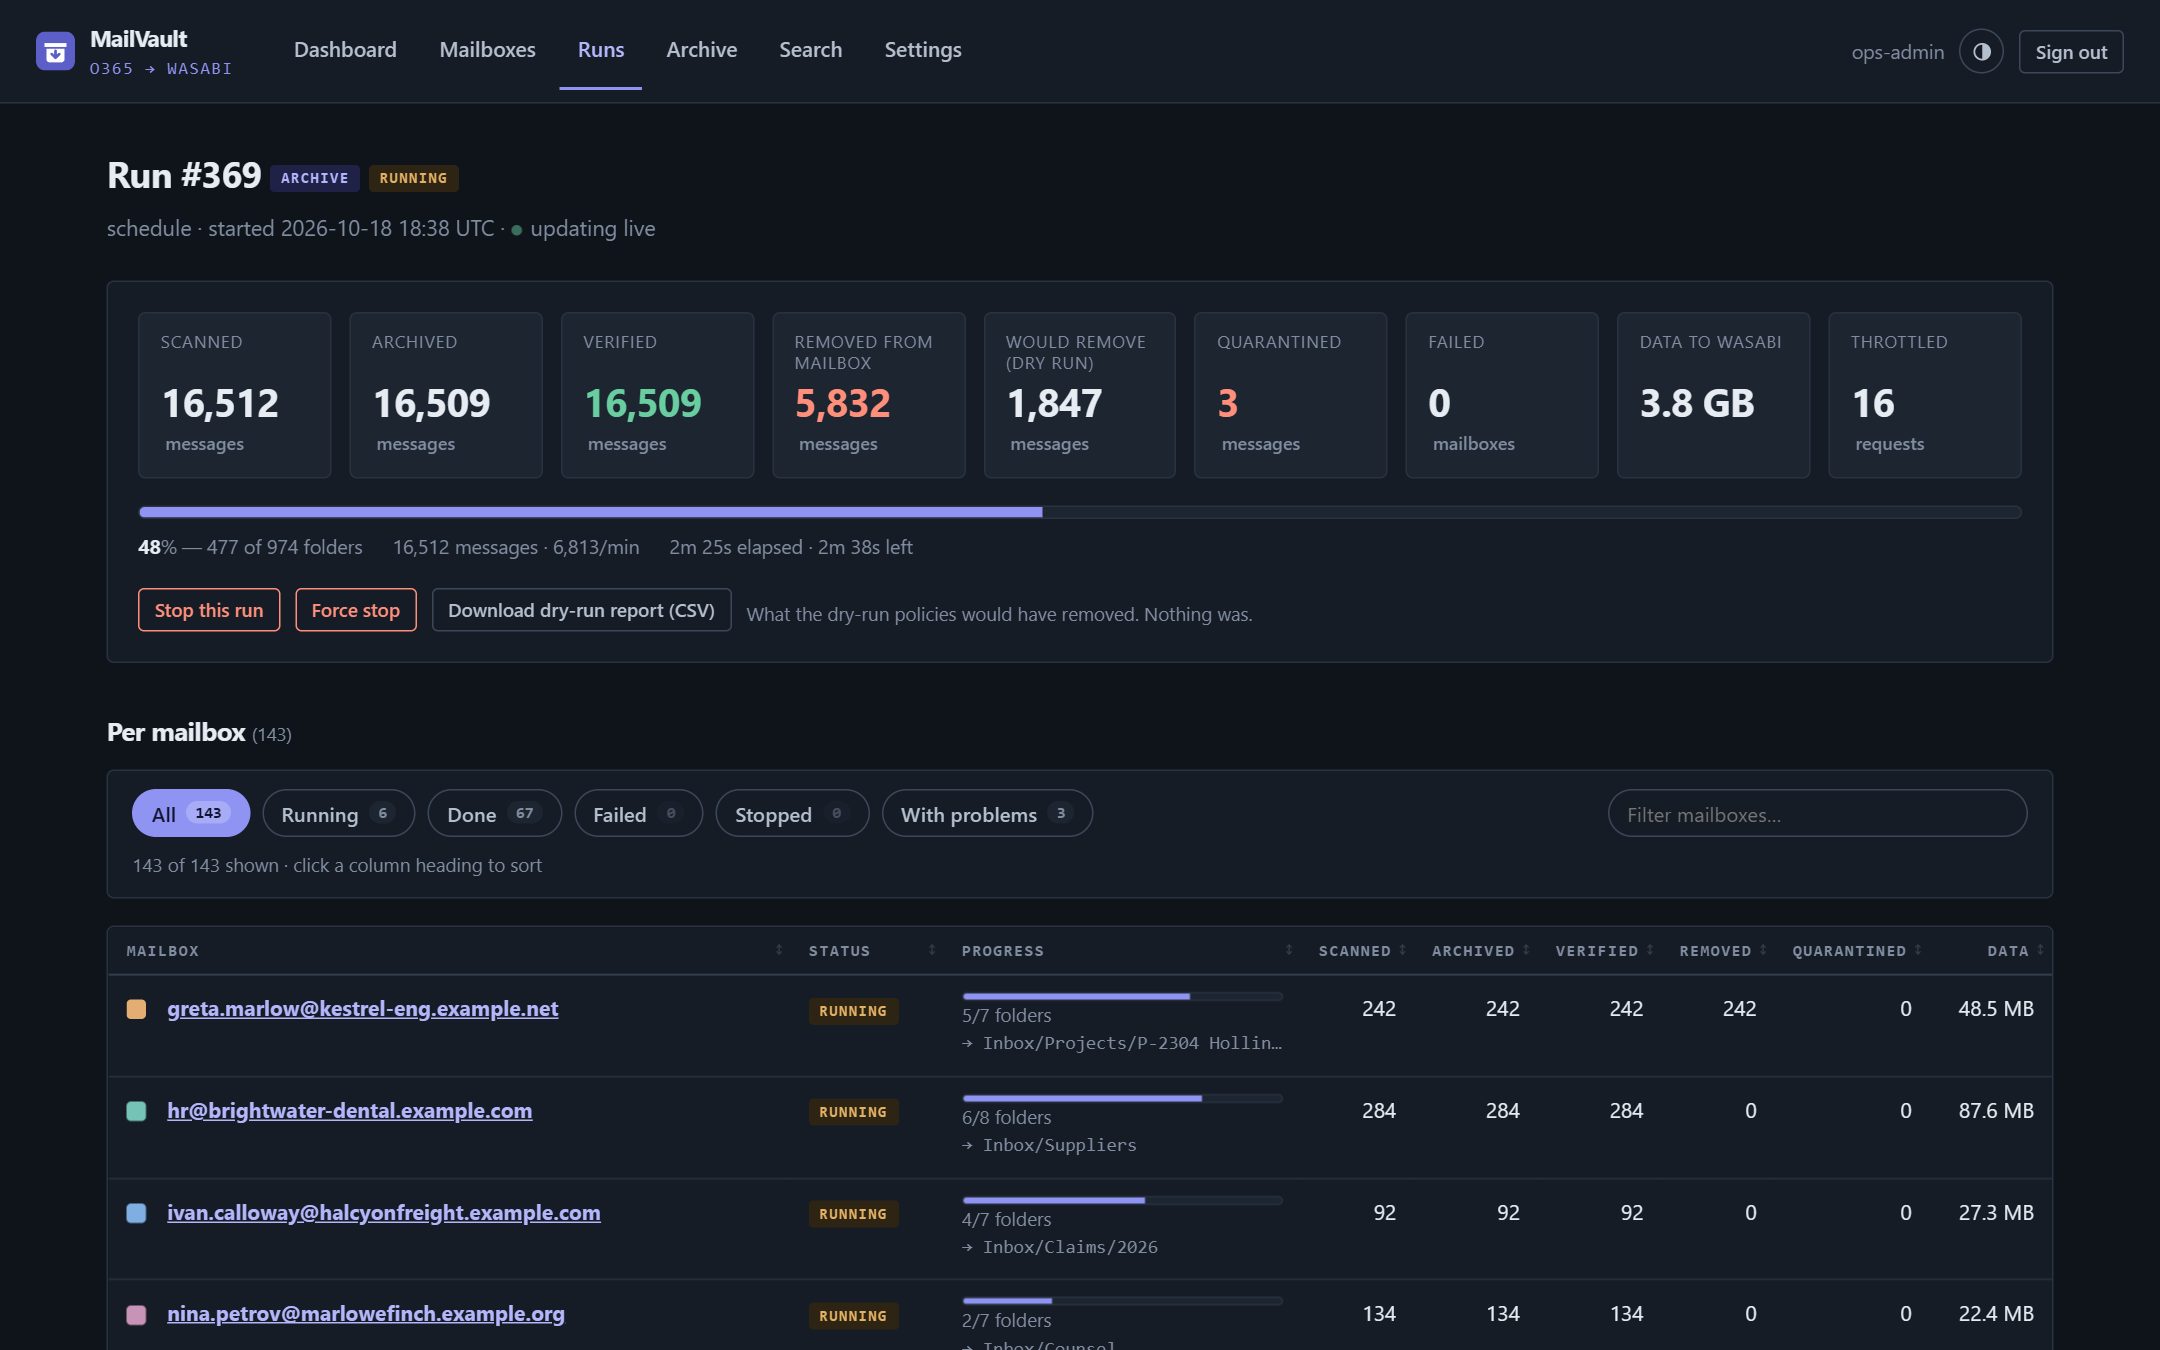This screenshot has height=1350, width=2160.
Task: Sort table by Quarantined column
Action: pyautogui.click(x=1857, y=951)
